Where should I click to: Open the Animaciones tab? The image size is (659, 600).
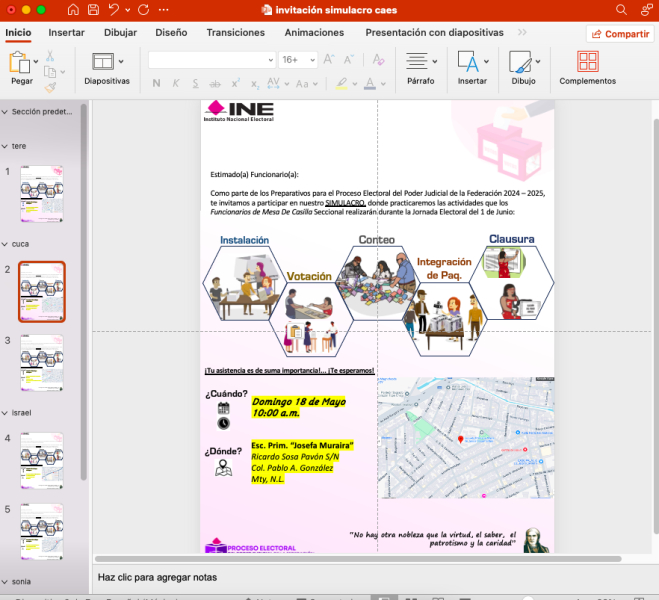(x=313, y=32)
